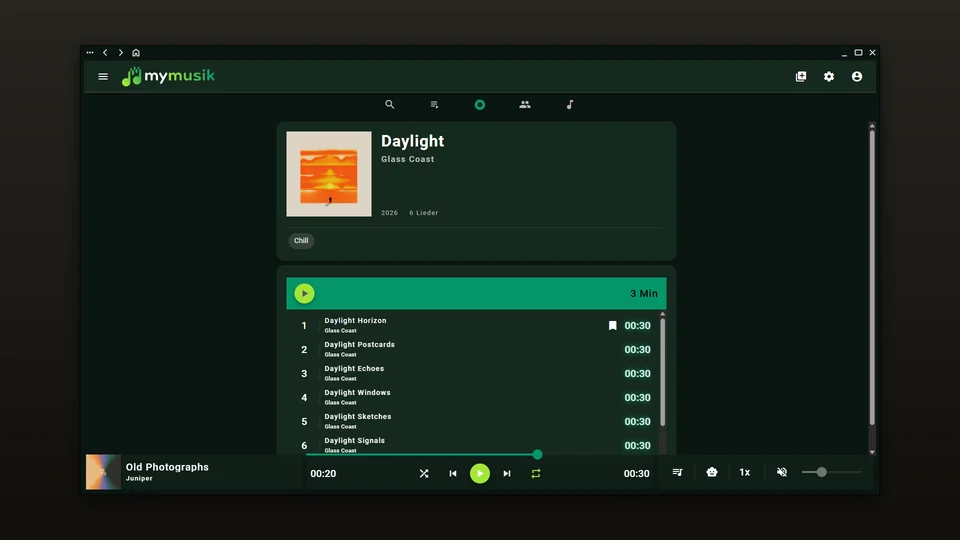960x540 pixels.
Task: Select the Daylight Echoes track
Action: pyautogui.click(x=475, y=373)
